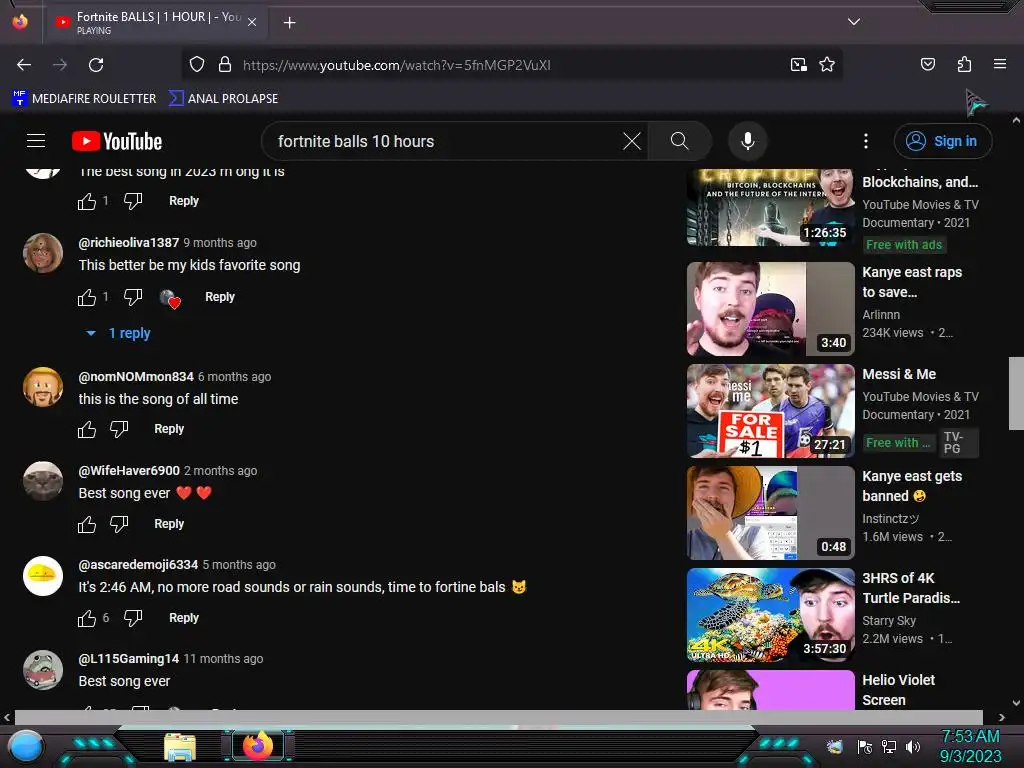The height and width of the screenshot is (768, 1024).
Task: Open the Start orb on taskbar
Action: click(26, 746)
